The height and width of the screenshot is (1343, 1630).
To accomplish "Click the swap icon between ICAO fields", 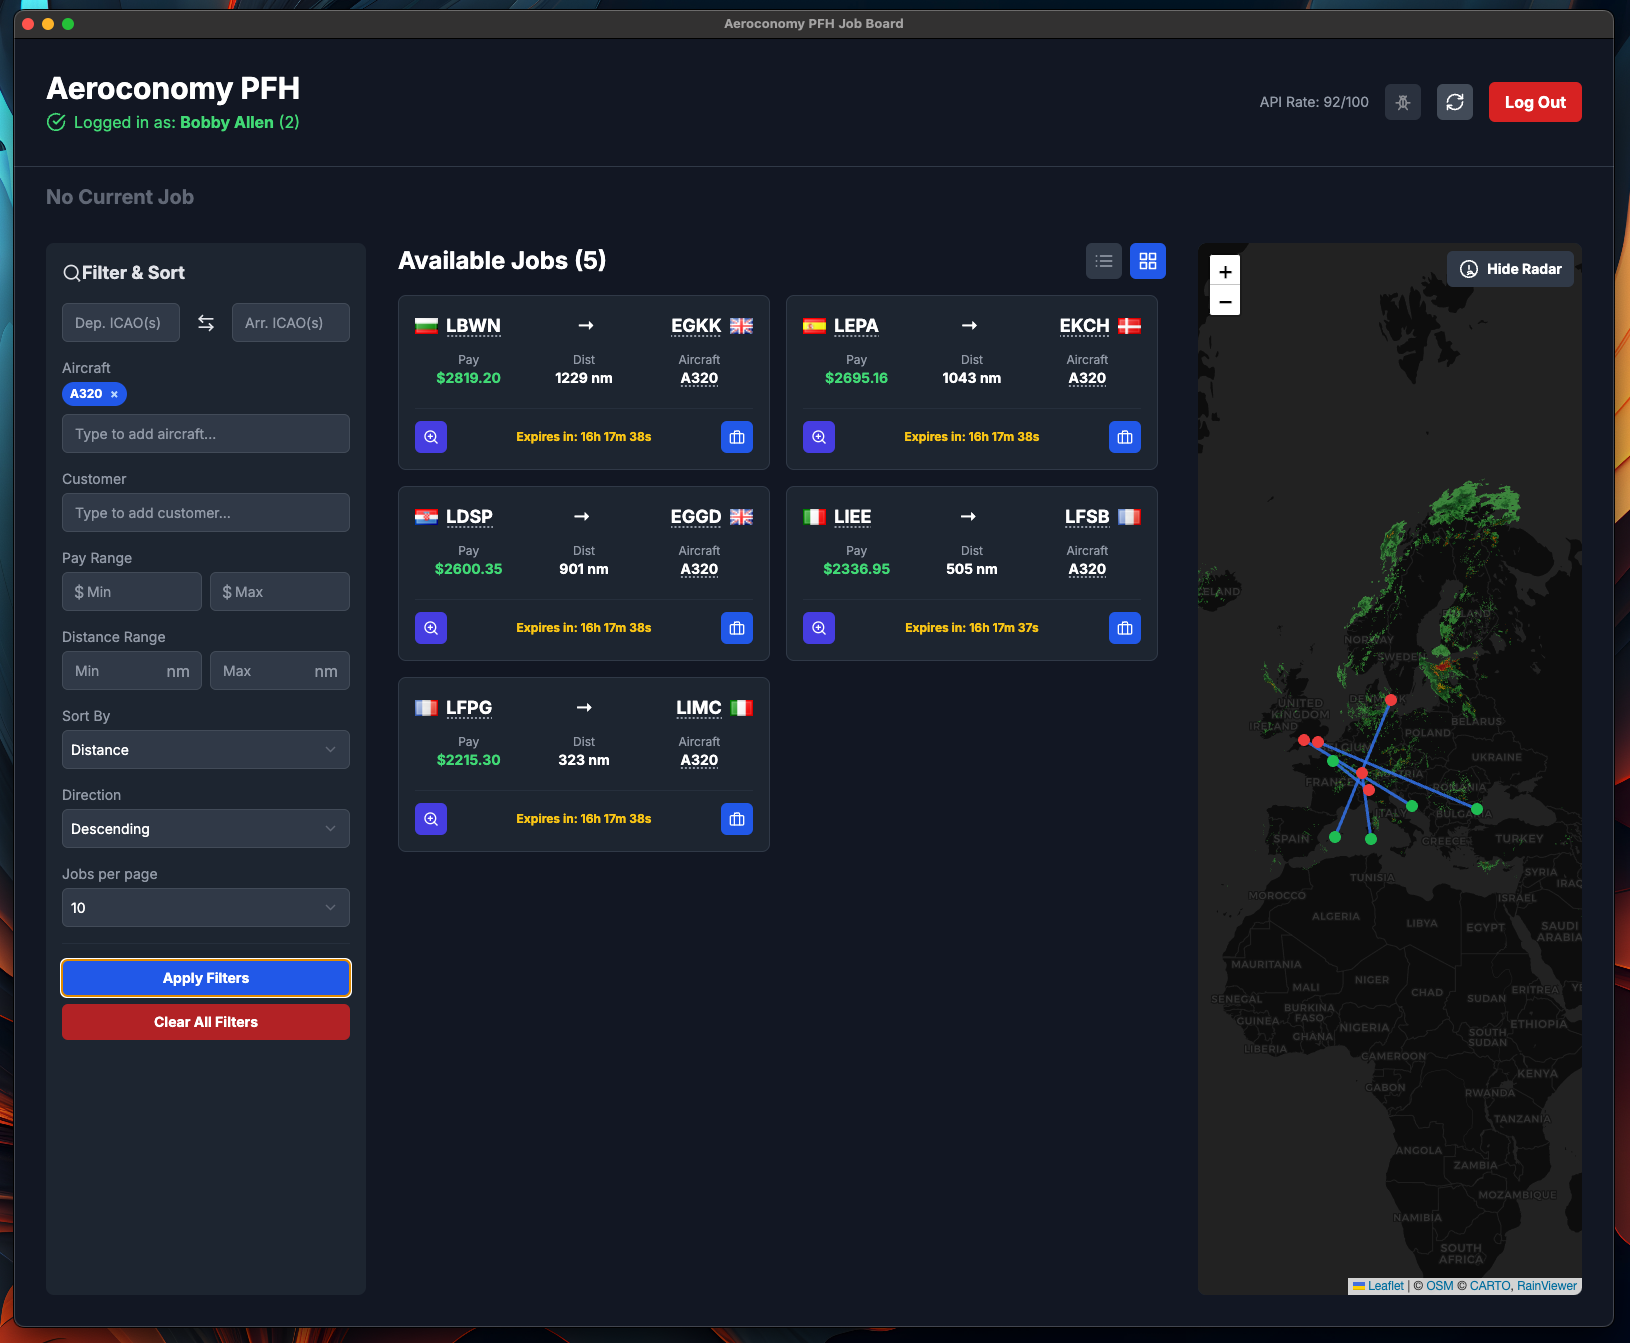I will 205,322.
